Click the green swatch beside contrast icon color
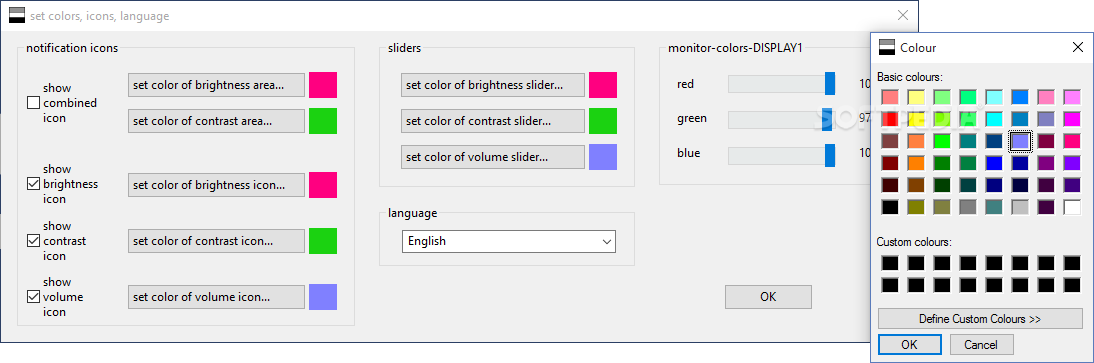 click(x=323, y=241)
